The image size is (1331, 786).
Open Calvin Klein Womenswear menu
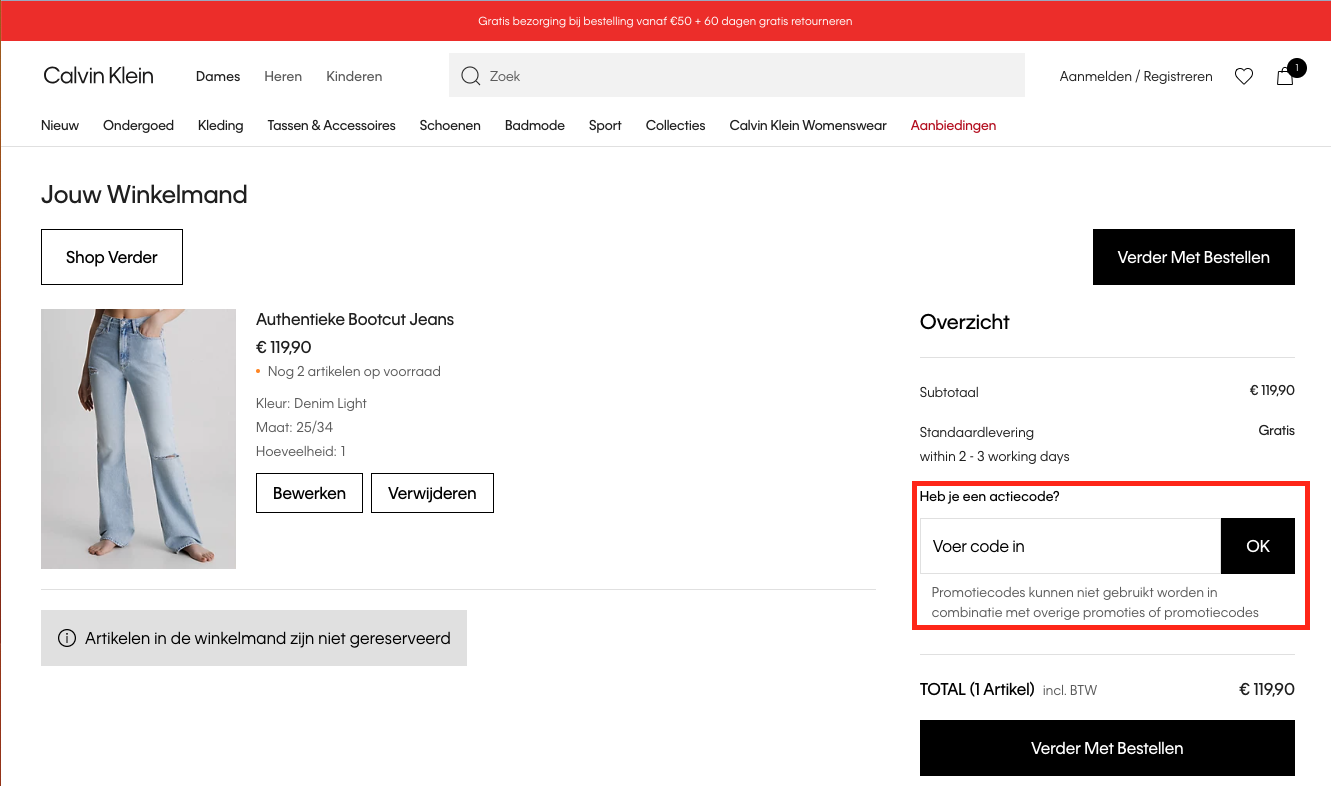[x=808, y=125]
